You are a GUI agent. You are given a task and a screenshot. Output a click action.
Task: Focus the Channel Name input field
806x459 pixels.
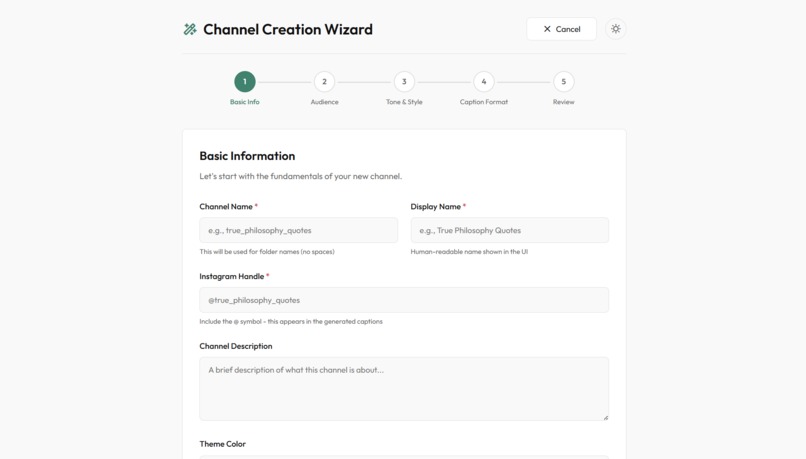299,230
